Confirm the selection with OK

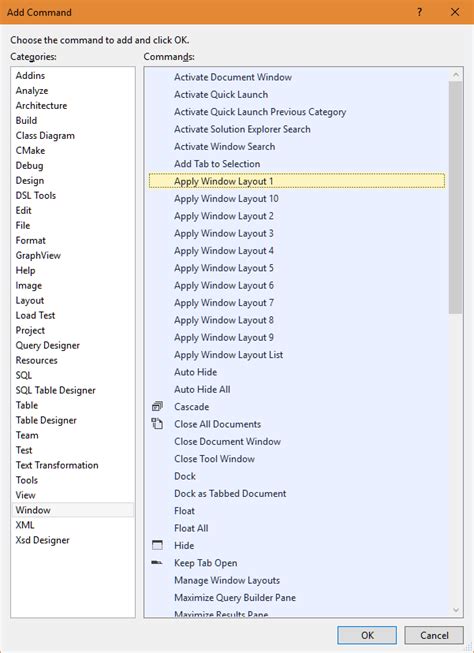point(367,635)
